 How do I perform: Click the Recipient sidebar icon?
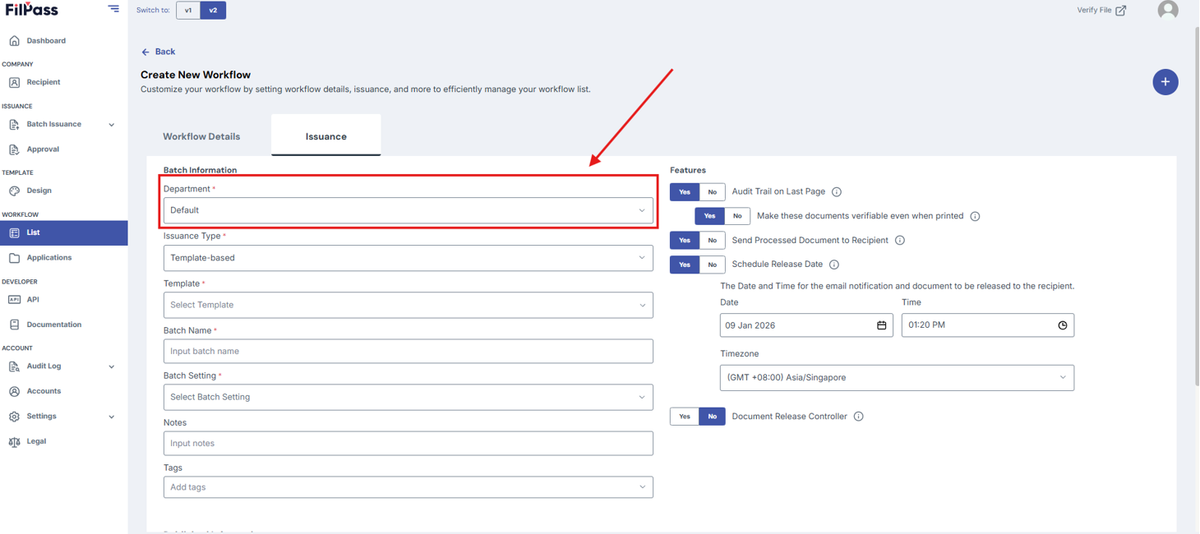[x=14, y=82]
